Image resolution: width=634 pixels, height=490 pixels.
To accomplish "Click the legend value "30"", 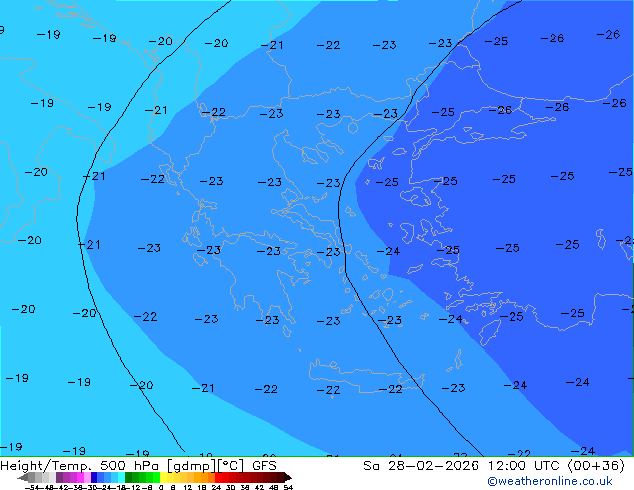I will pyautogui.click(x=230, y=487).
